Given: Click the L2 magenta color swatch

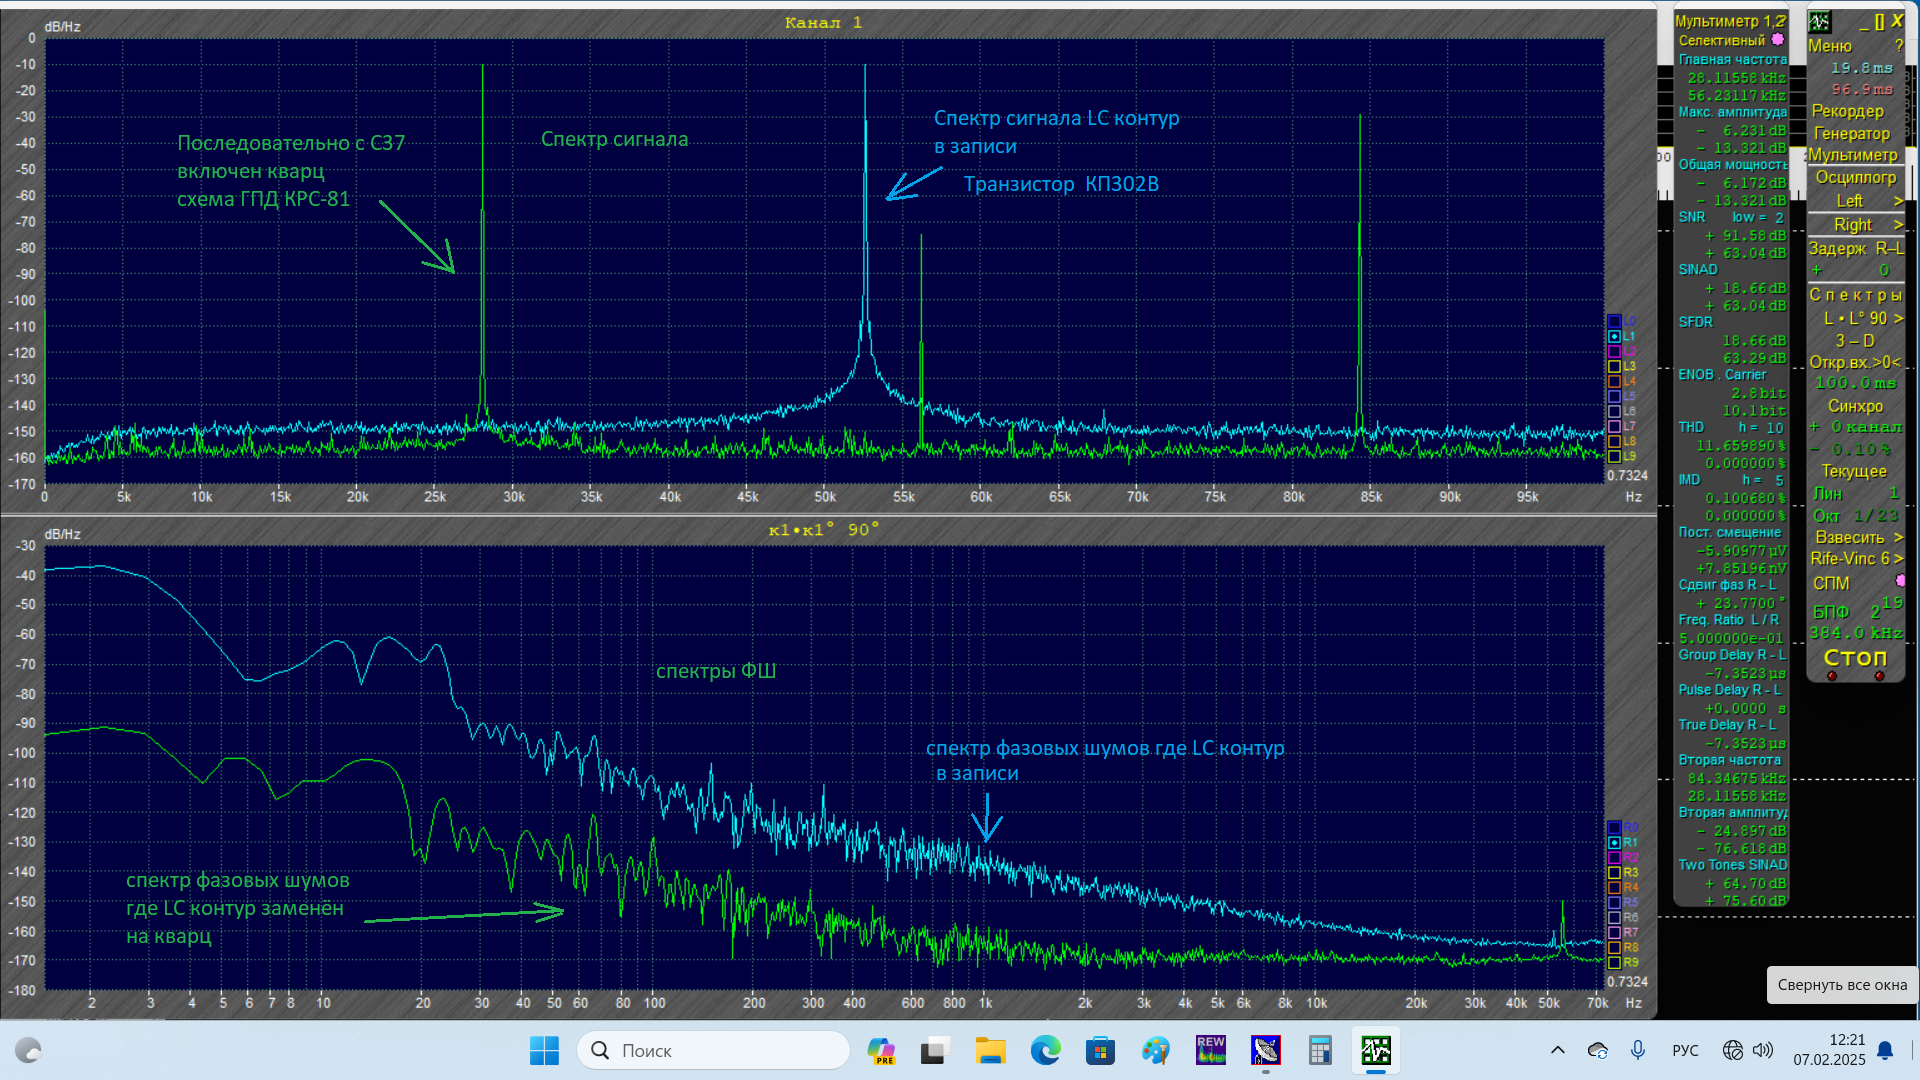Looking at the screenshot, I should coord(1614,352).
